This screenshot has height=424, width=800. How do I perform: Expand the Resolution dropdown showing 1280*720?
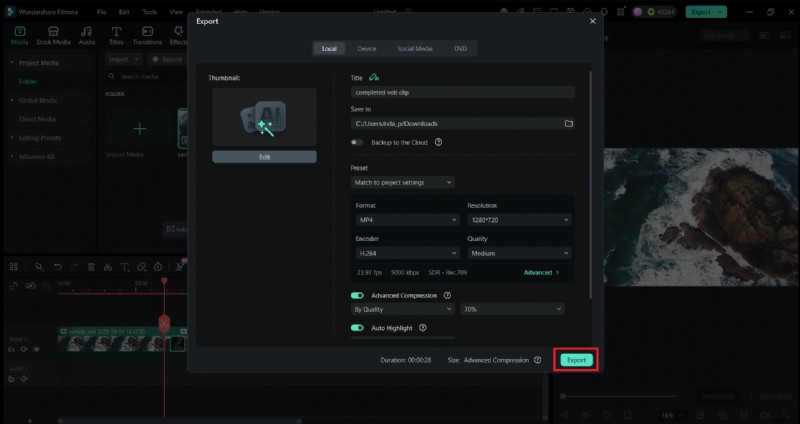[518, 220]
